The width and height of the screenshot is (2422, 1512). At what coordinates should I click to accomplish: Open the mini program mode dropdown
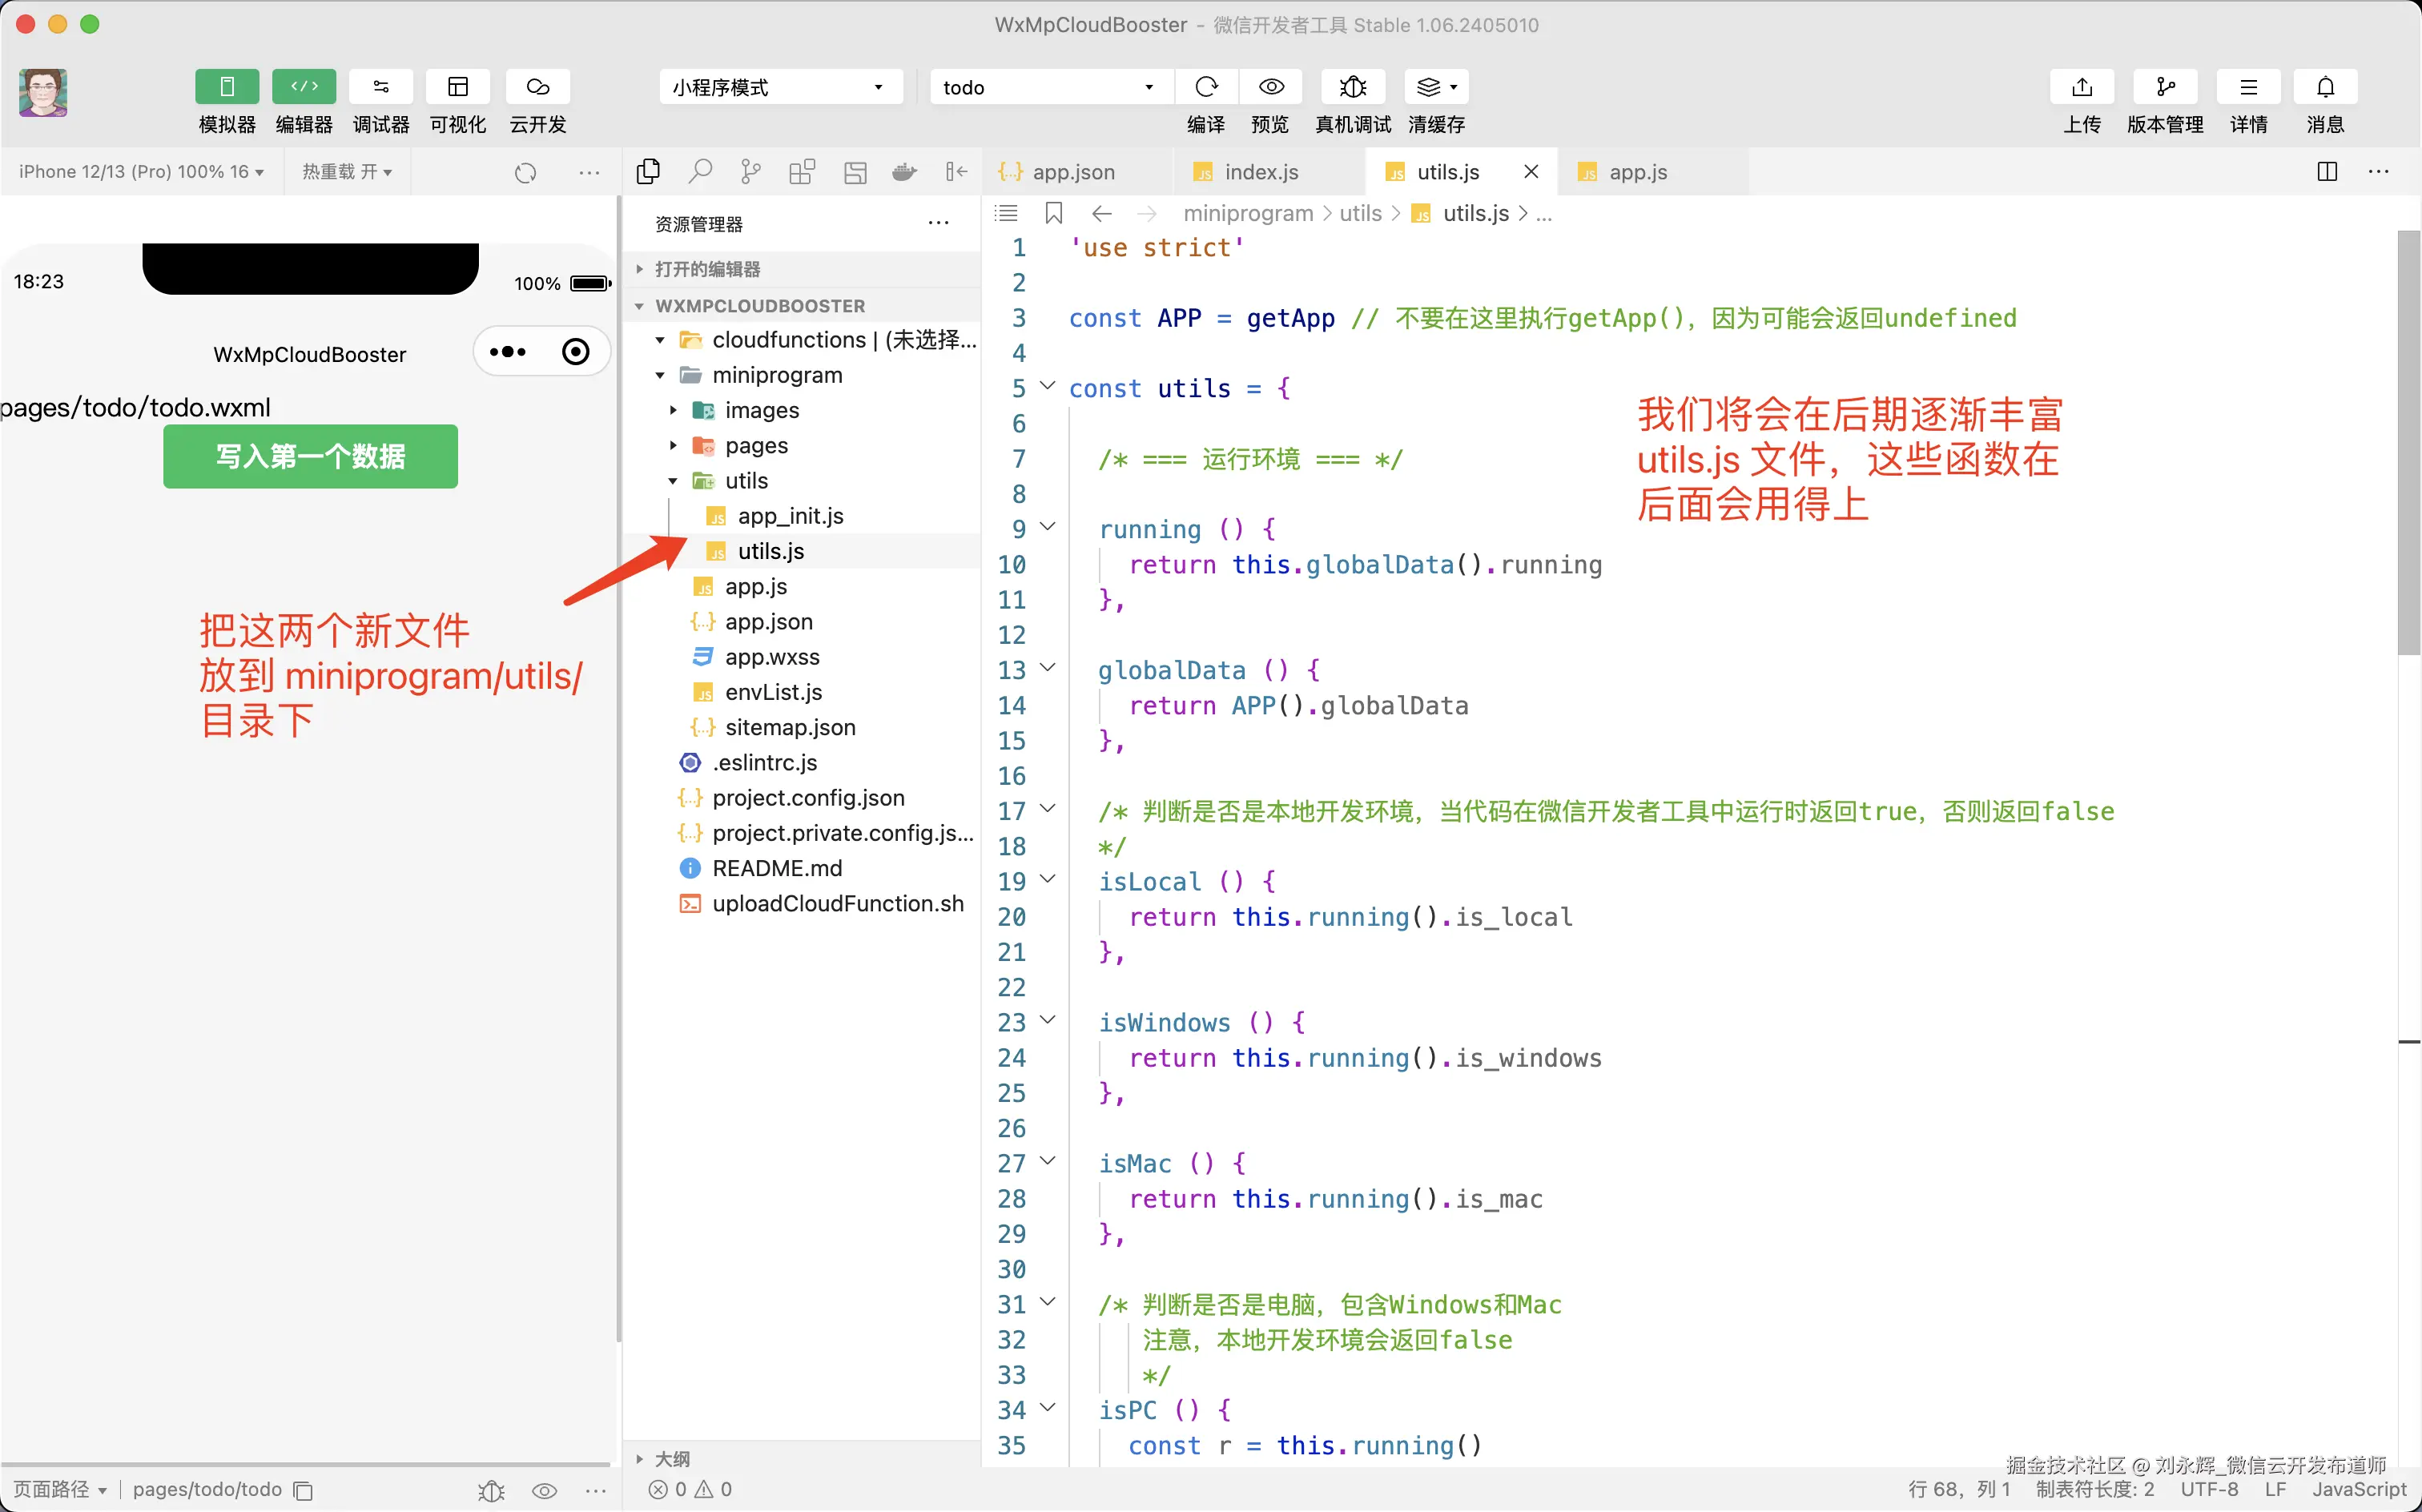tap(780, 87)
